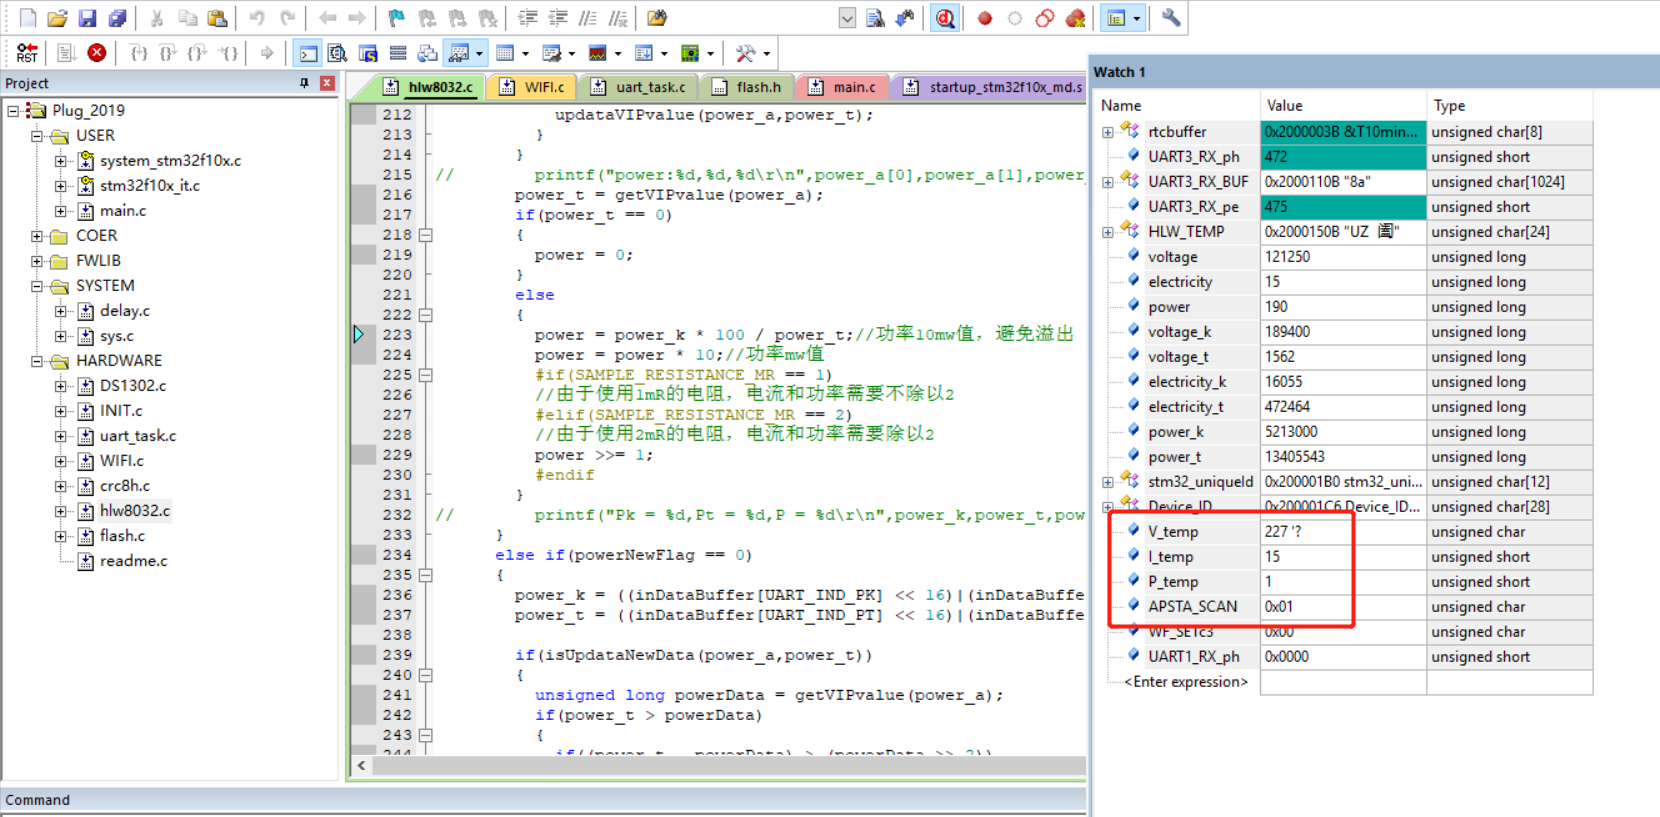The height and width of the screenshot is (817, 1660).
Task: Insert a bookmark with the flag icon
Action: click(397, 18)
